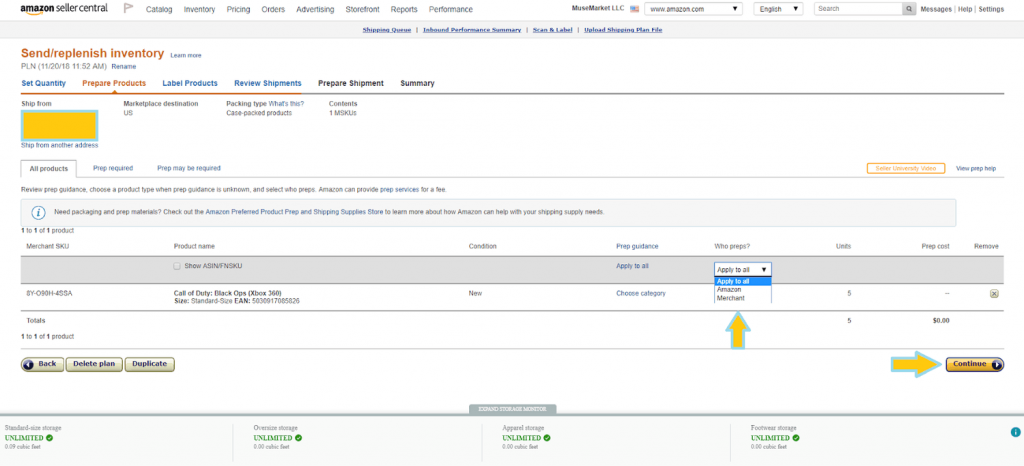This screenshot has height=466, width=1024.
Task: Click the Learn more link
Action: pos(186,56)
